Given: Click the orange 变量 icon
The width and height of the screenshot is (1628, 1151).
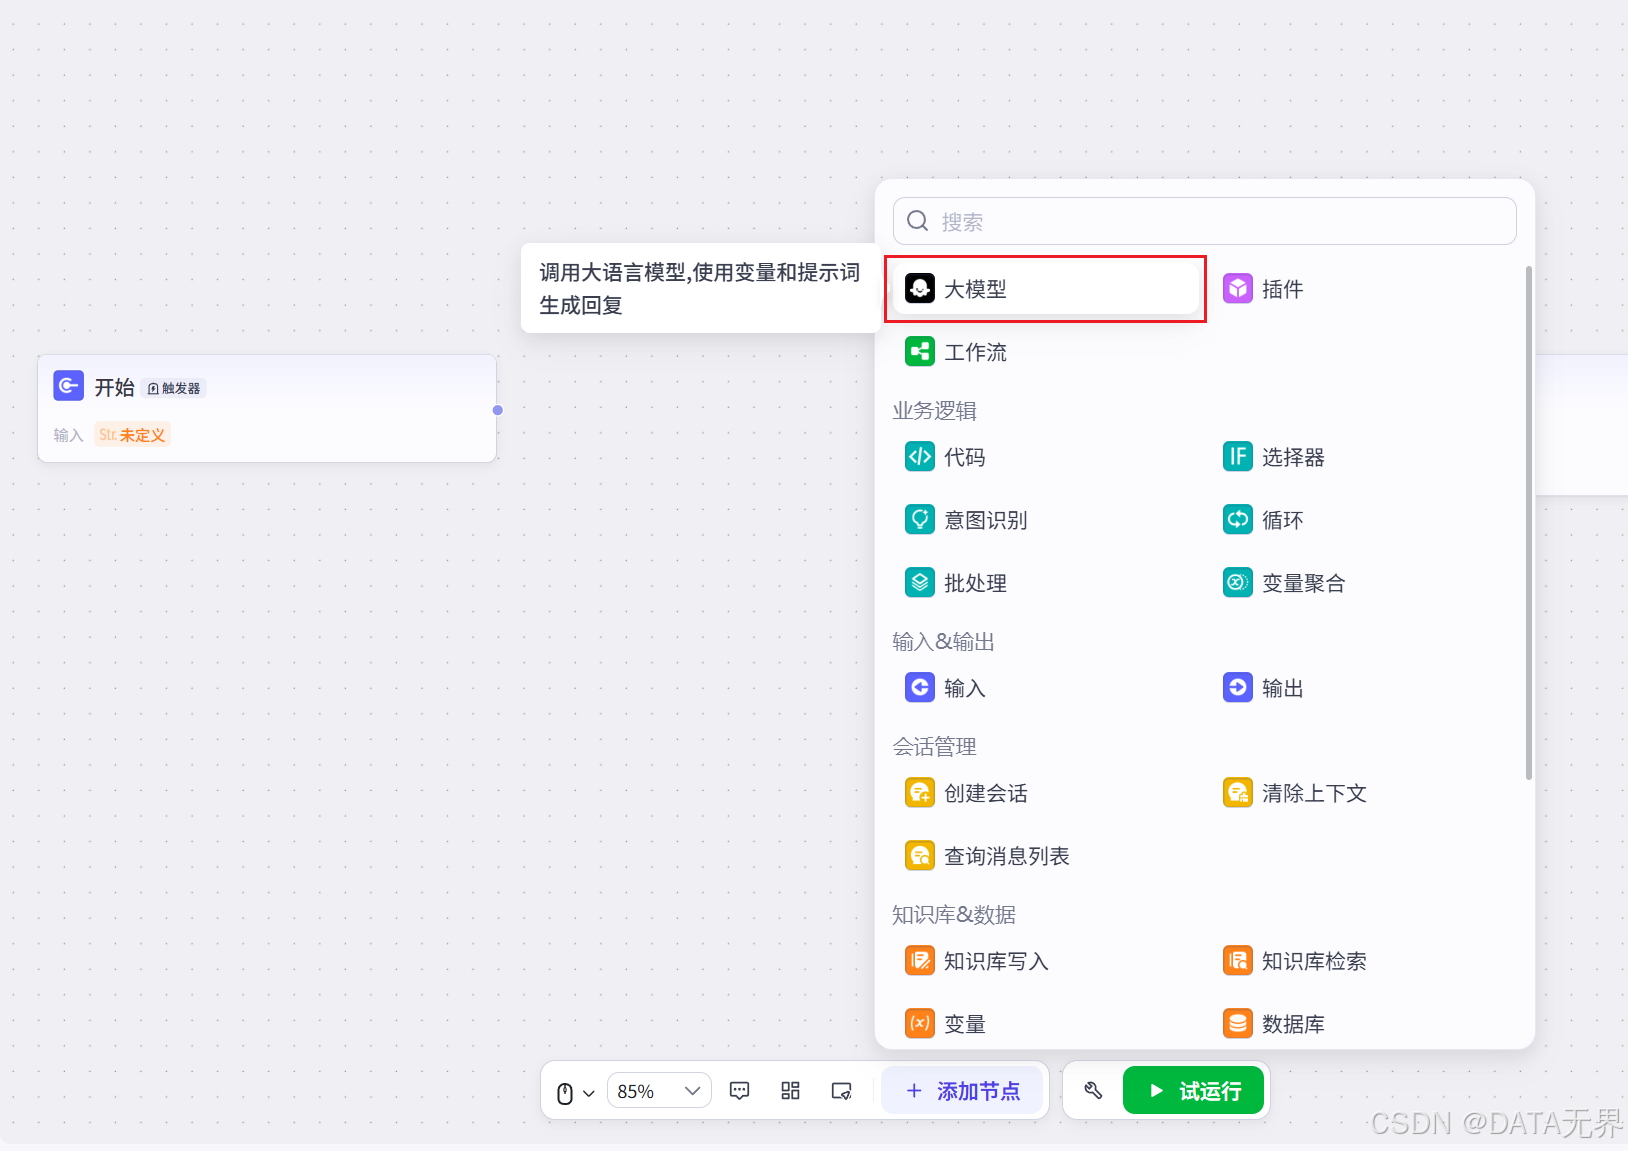Looking at the screenshot, I should [x=920, y=1024].
